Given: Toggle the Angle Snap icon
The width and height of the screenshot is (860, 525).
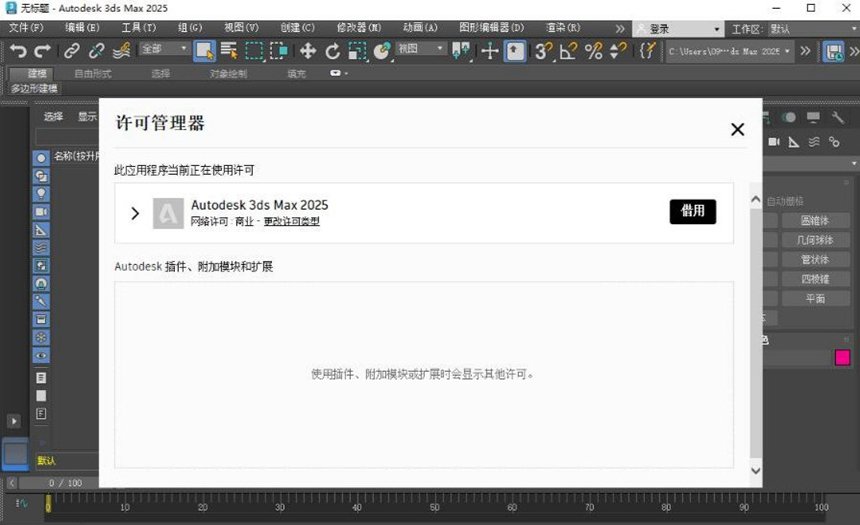Looking at the screenshot, I should click(568, 51).
